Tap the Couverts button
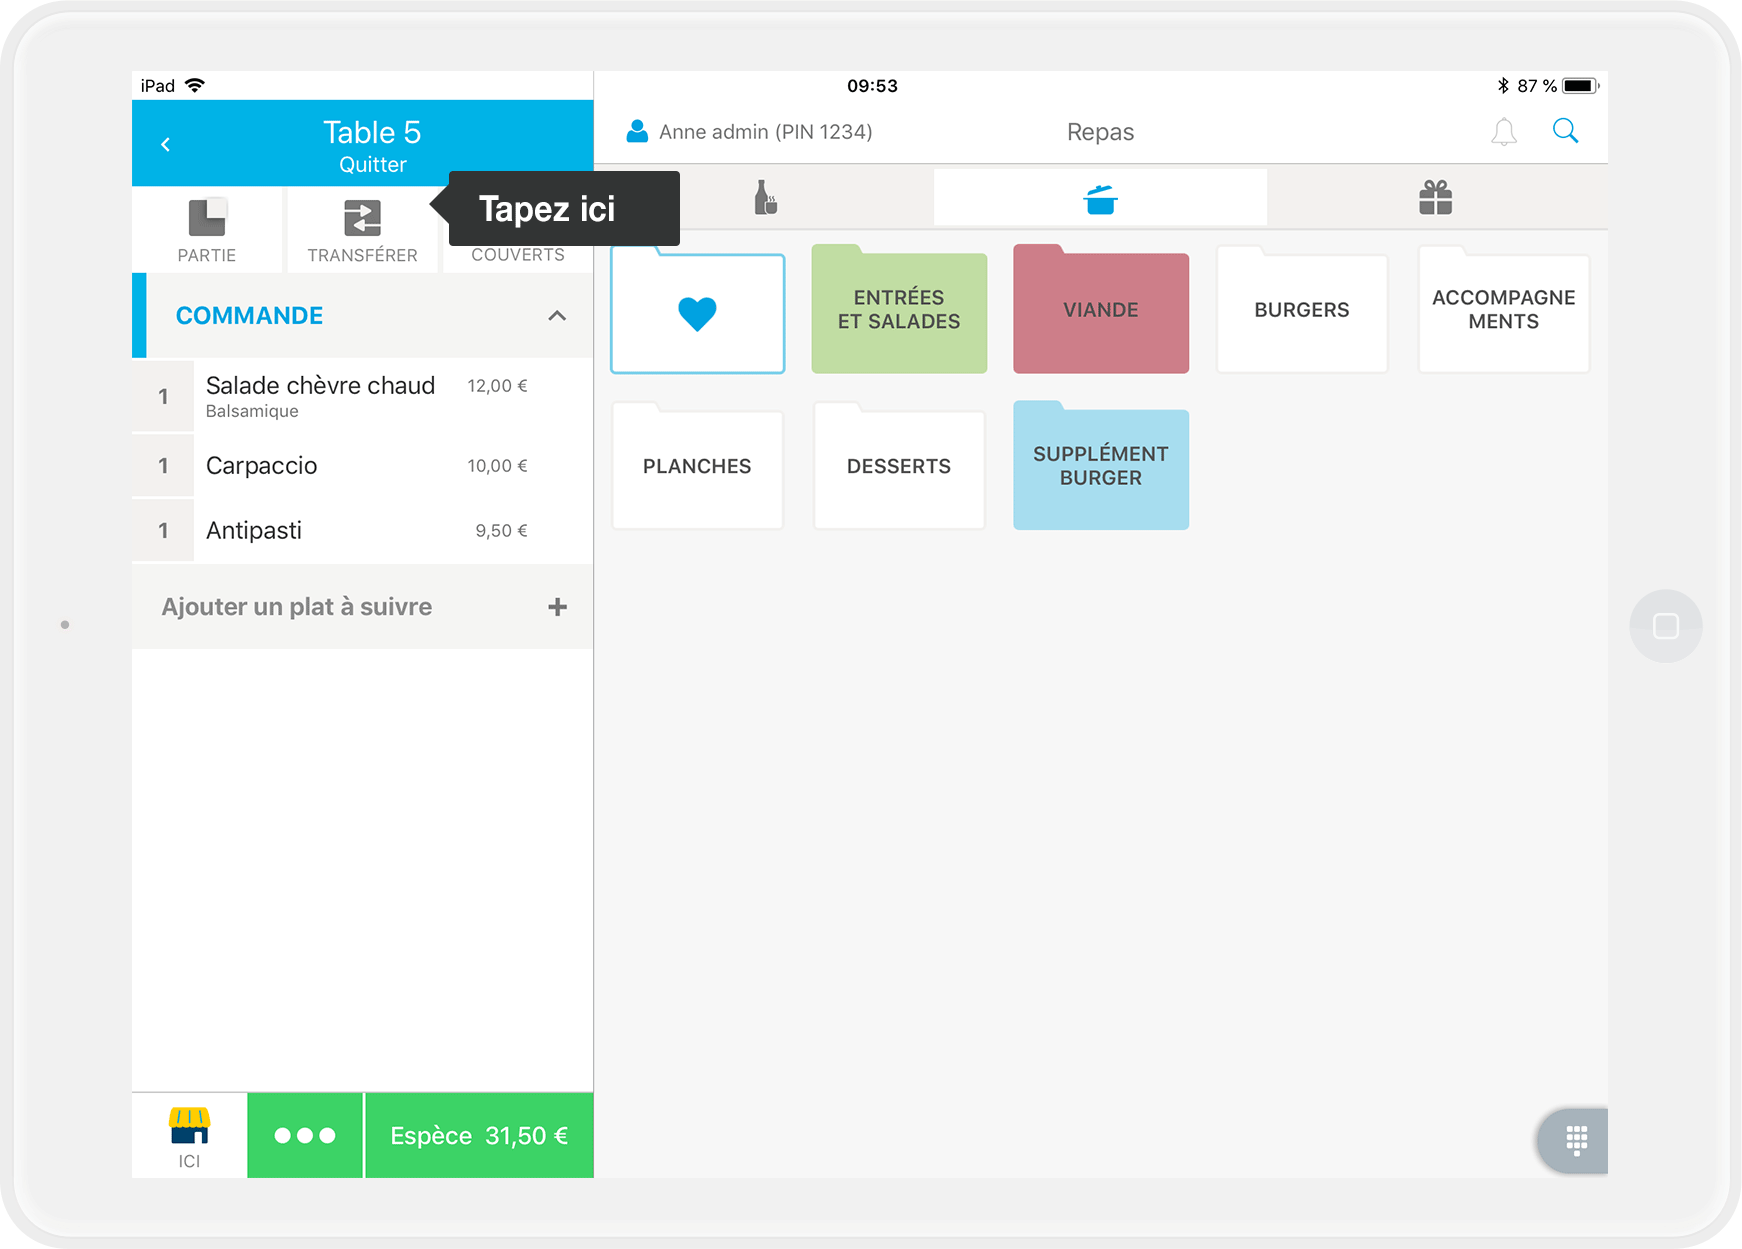The width and height of the screenshot is (1742, 1249). click(x=518, y=254)
